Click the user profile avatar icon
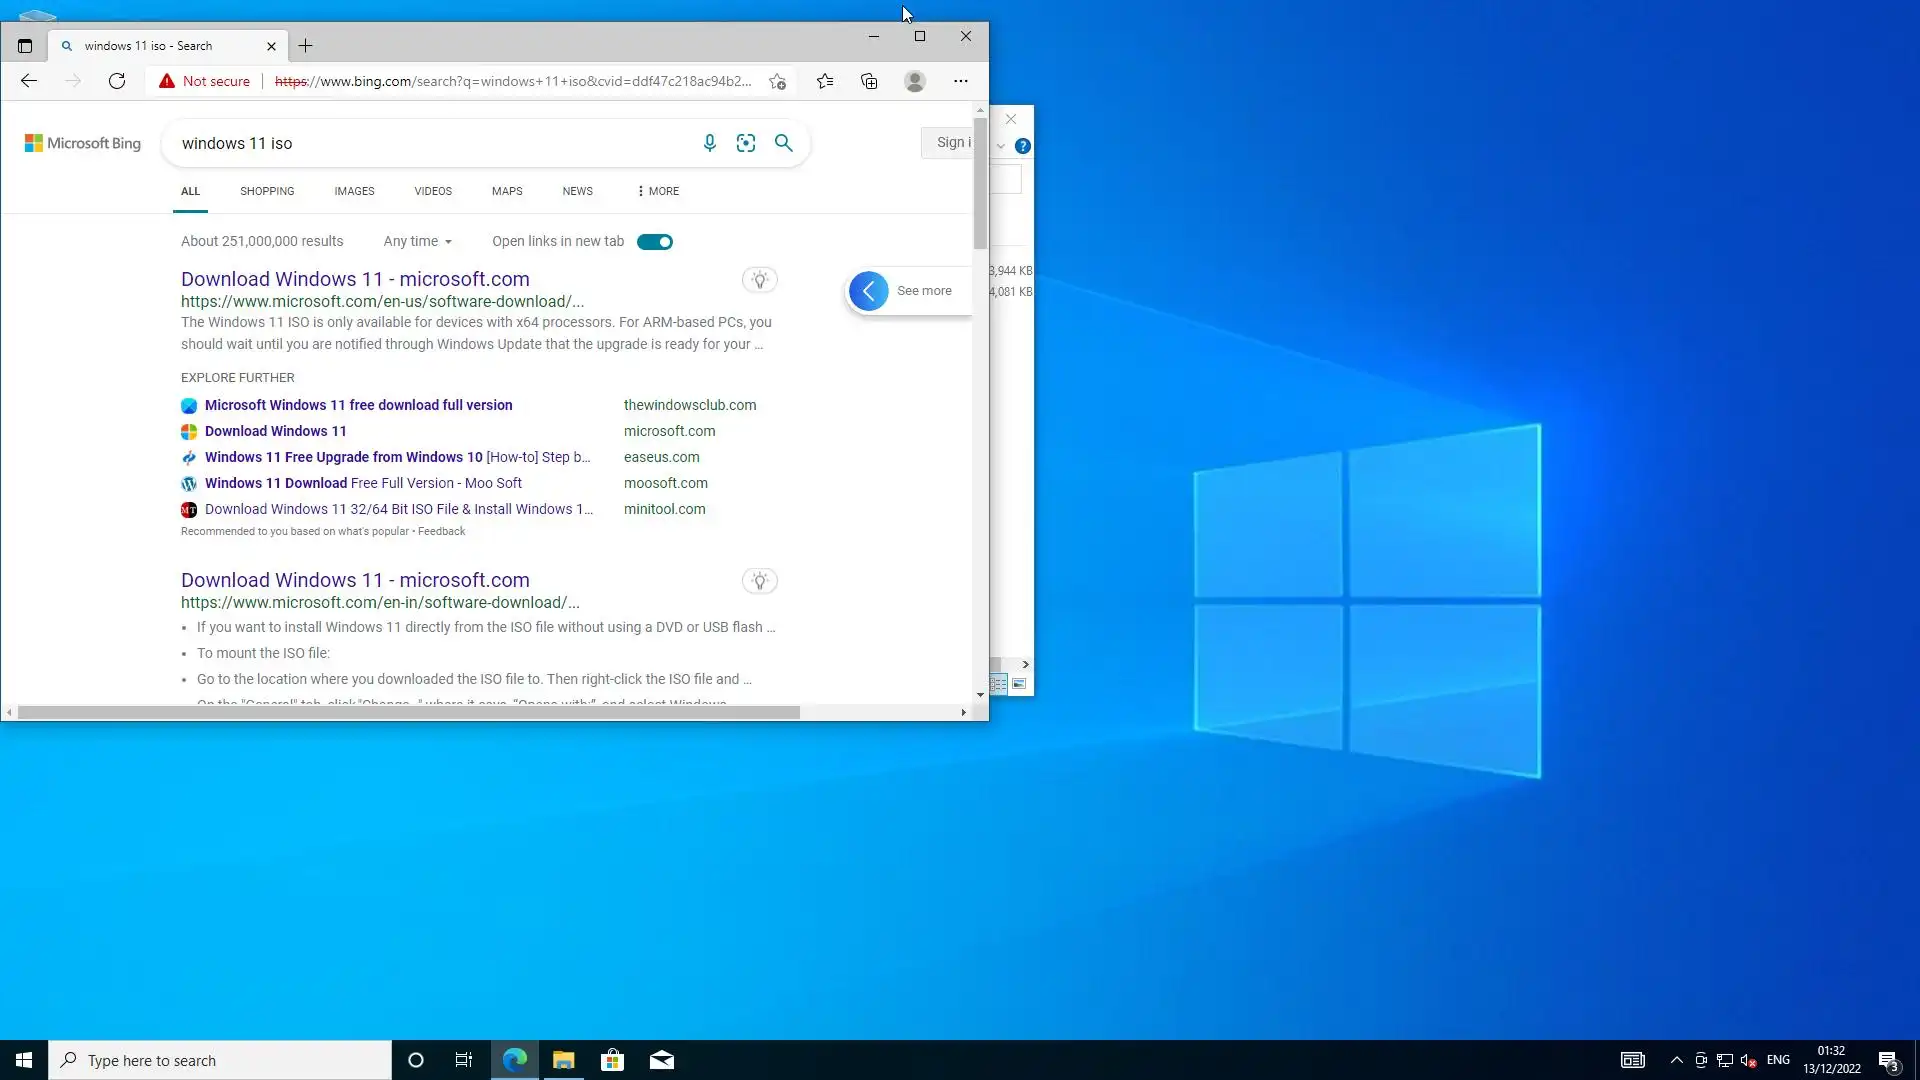Screen dimensions: 1920x1080 tap(915, 81)
